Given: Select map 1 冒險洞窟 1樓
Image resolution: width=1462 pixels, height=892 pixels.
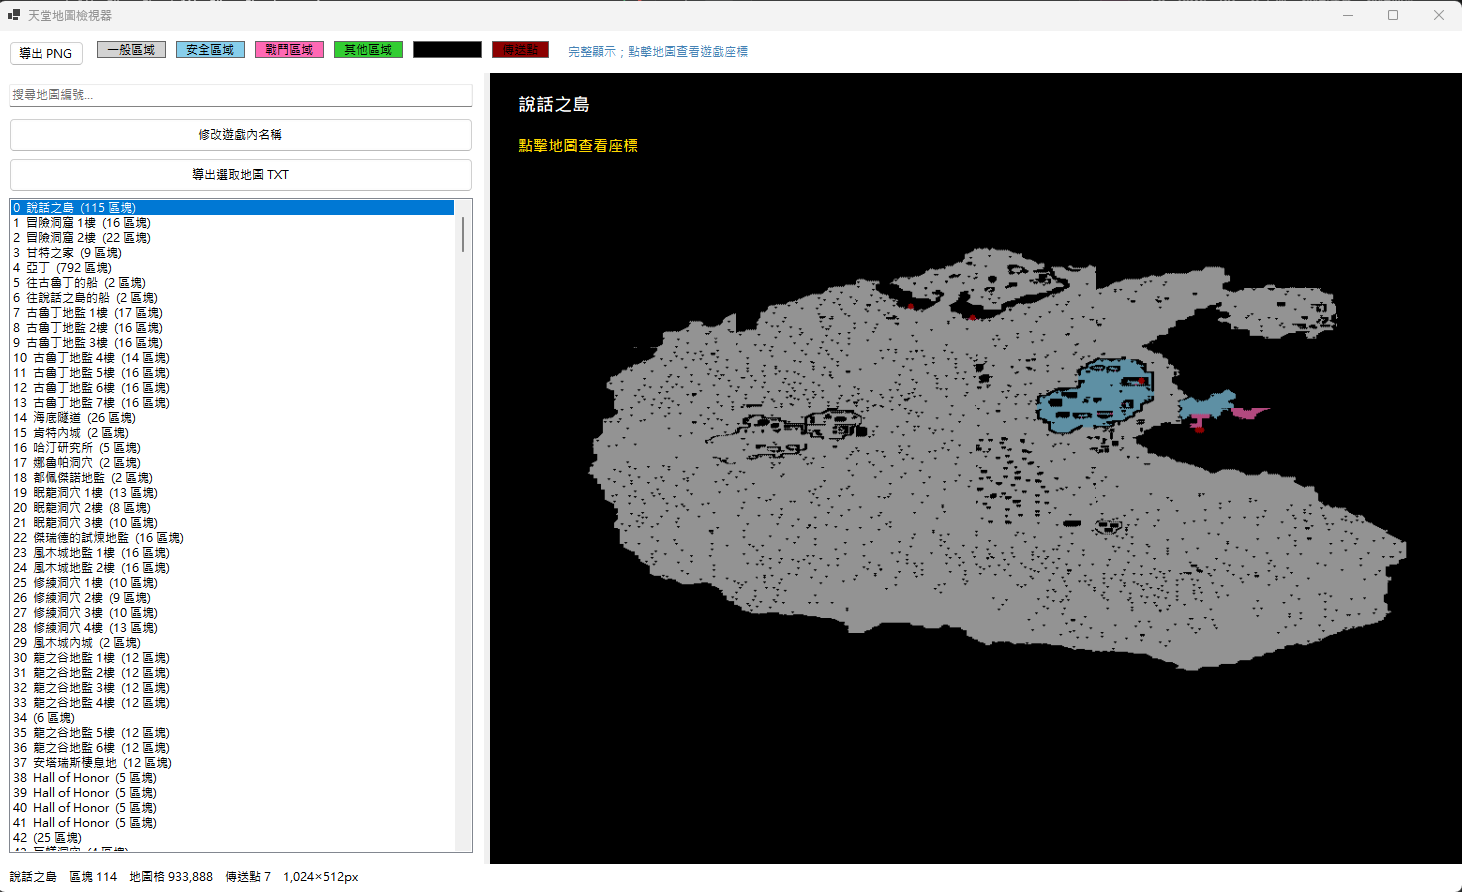Looking at the screenshot, I should (x=232, y=222).
